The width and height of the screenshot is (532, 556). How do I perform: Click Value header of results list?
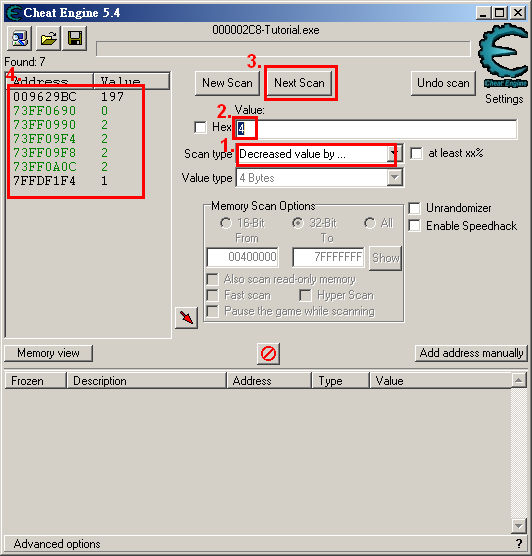coord(132,81)
